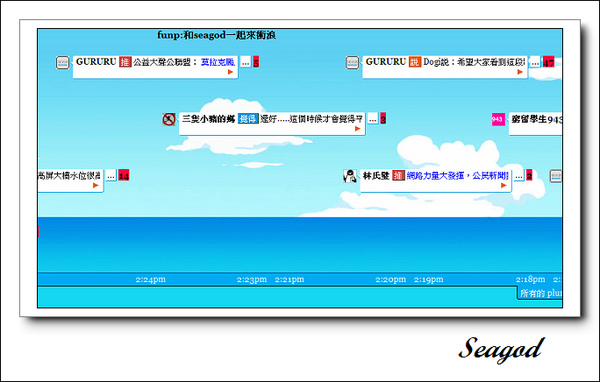Jump to the 2:23pm timeline marker
The height and width of the screenshot is (382, 600).
point(252,279)
